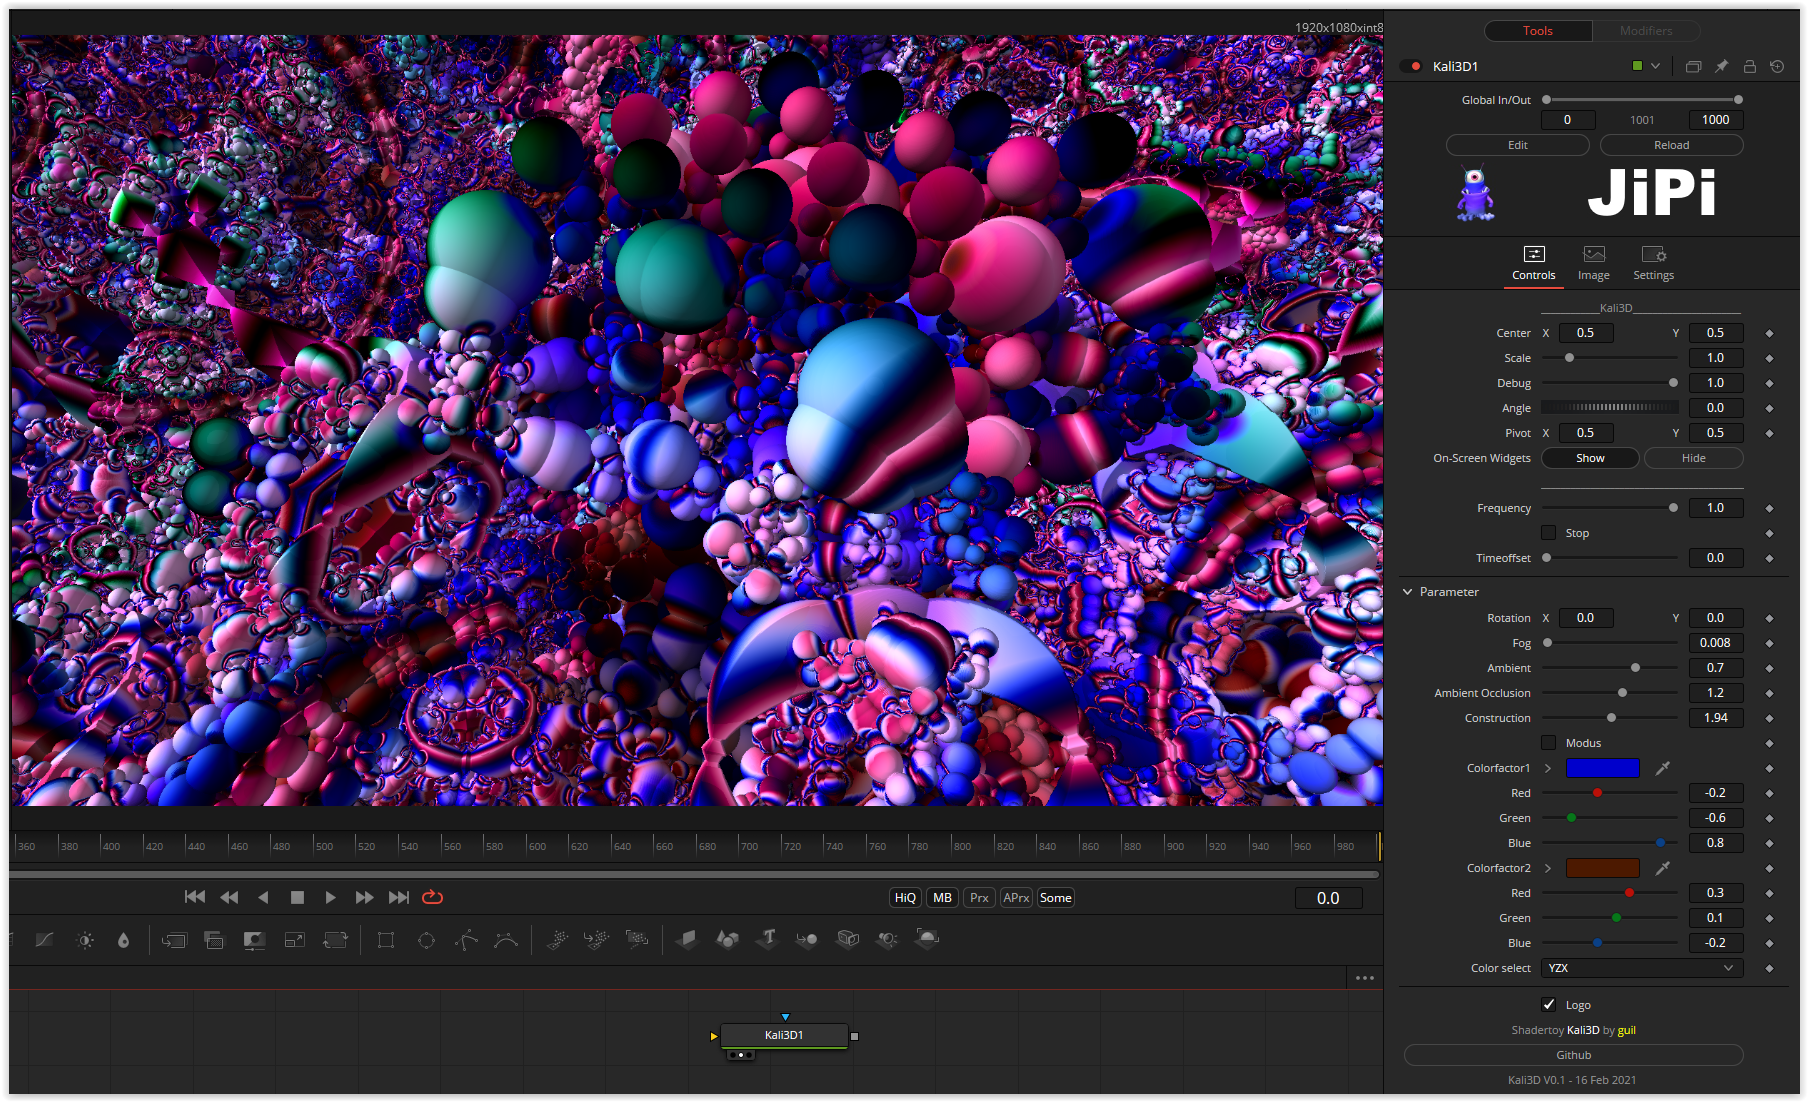
Task: Uncheck the Logo checkbox
Action: (x=1548, y=1005)
